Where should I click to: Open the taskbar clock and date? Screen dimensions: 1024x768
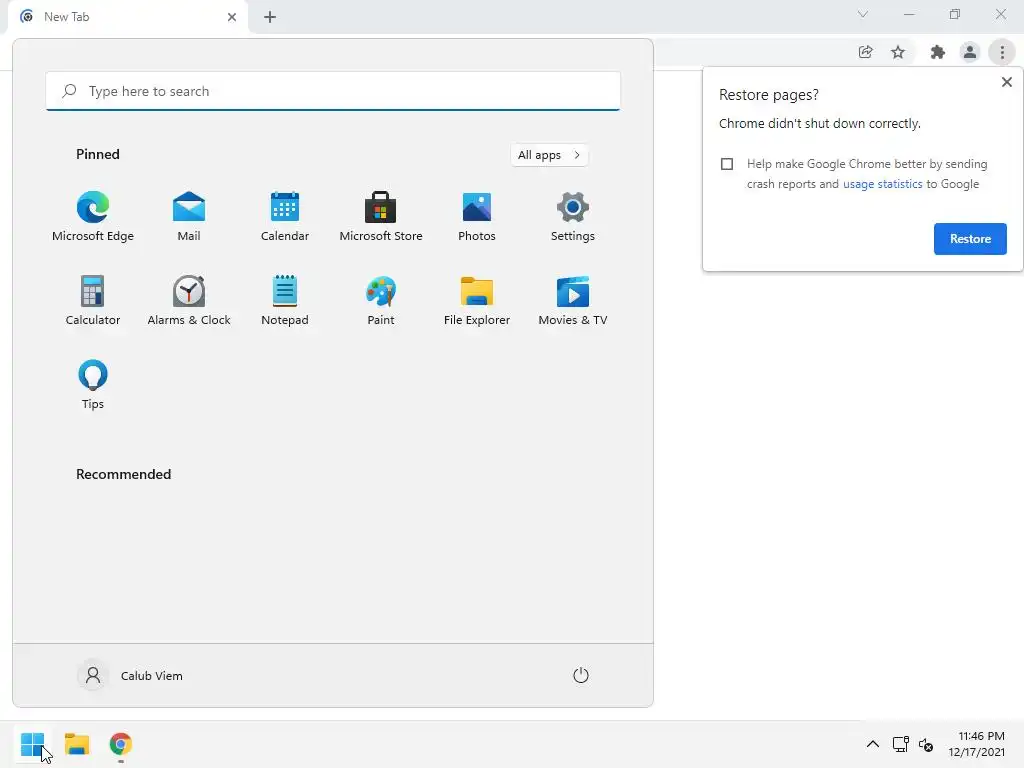[x=977, y=744]
